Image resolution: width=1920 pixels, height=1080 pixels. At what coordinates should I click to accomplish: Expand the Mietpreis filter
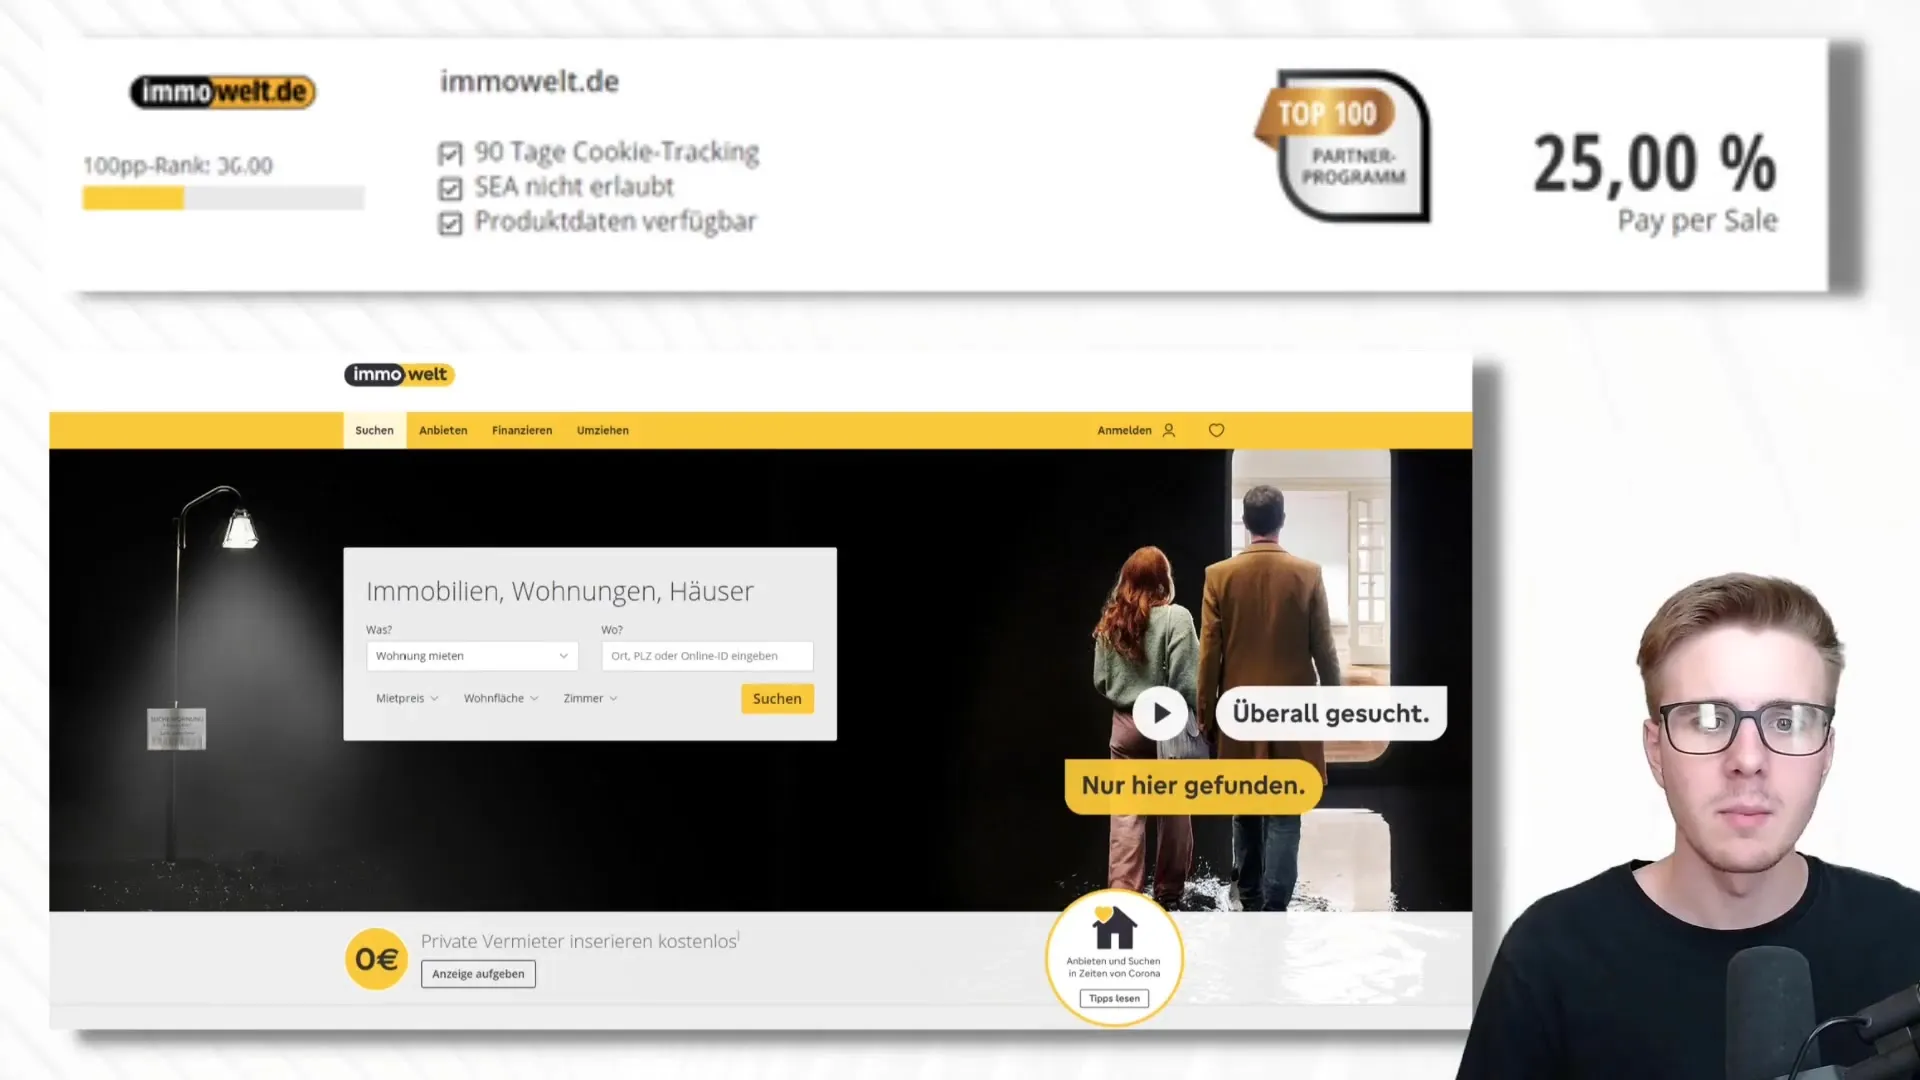click(x=407, y=698)
